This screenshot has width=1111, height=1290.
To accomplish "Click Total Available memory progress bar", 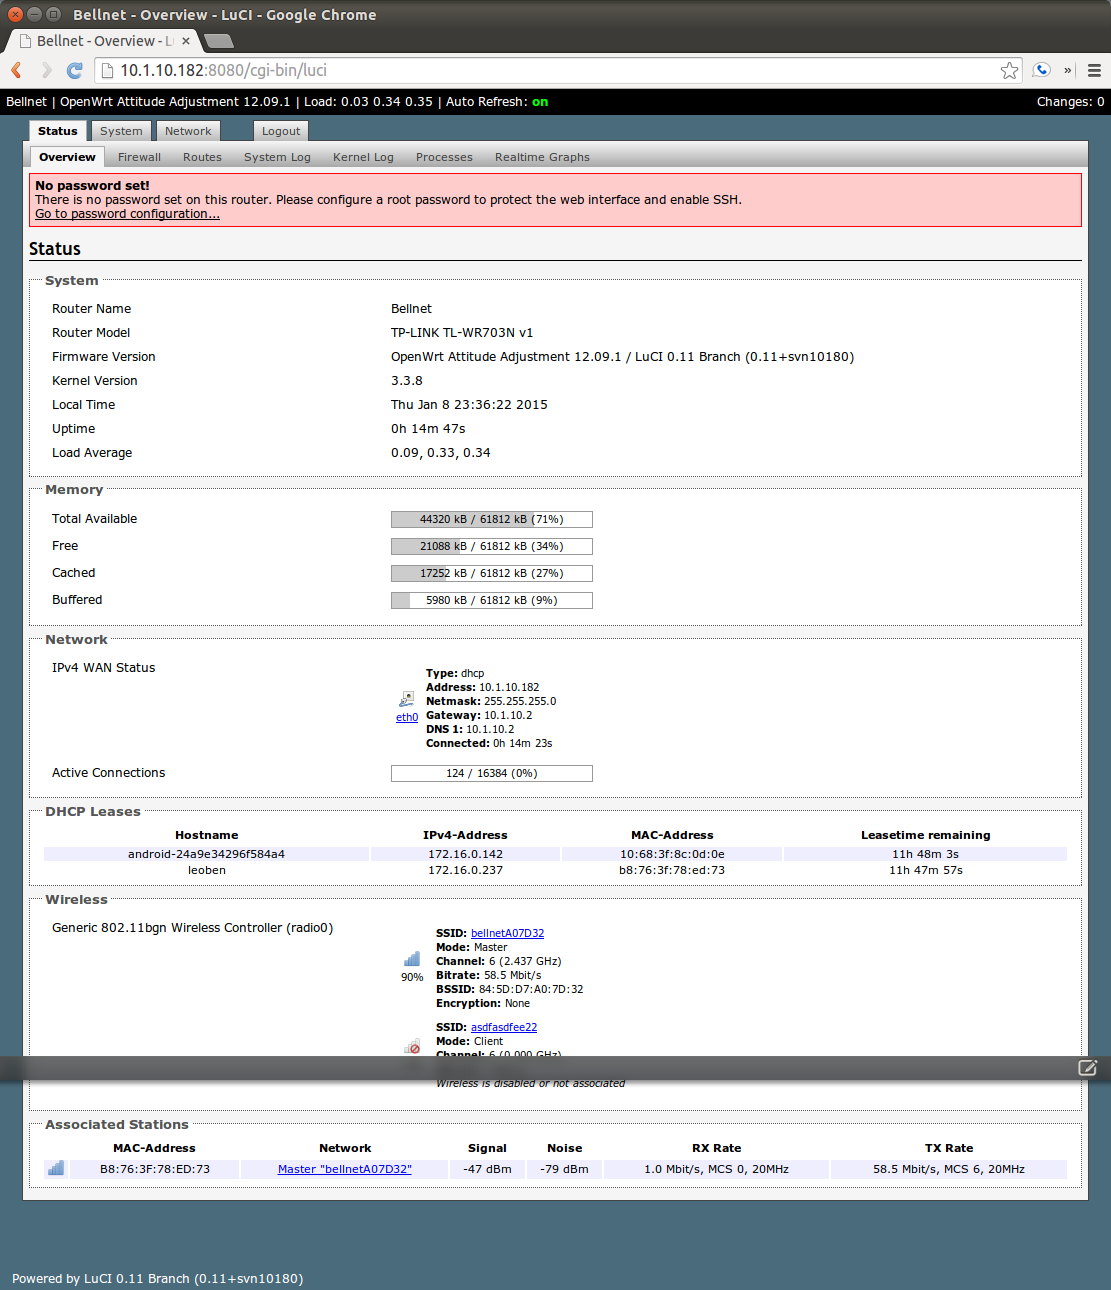I will point(492,519).
